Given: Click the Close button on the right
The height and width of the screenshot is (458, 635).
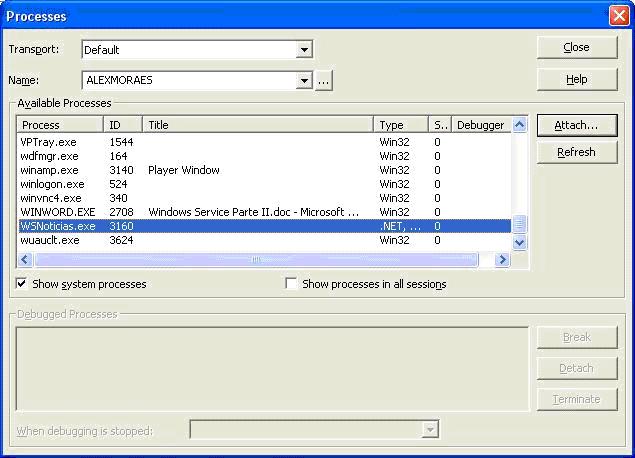Looking at the screenshot, I should click(x=576, y=47).
